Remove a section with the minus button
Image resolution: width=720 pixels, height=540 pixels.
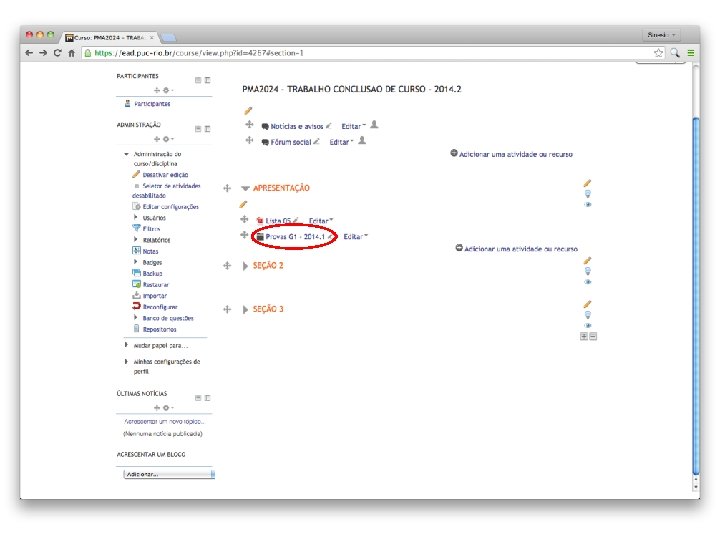pyautogui.click(x=593, y=337)
